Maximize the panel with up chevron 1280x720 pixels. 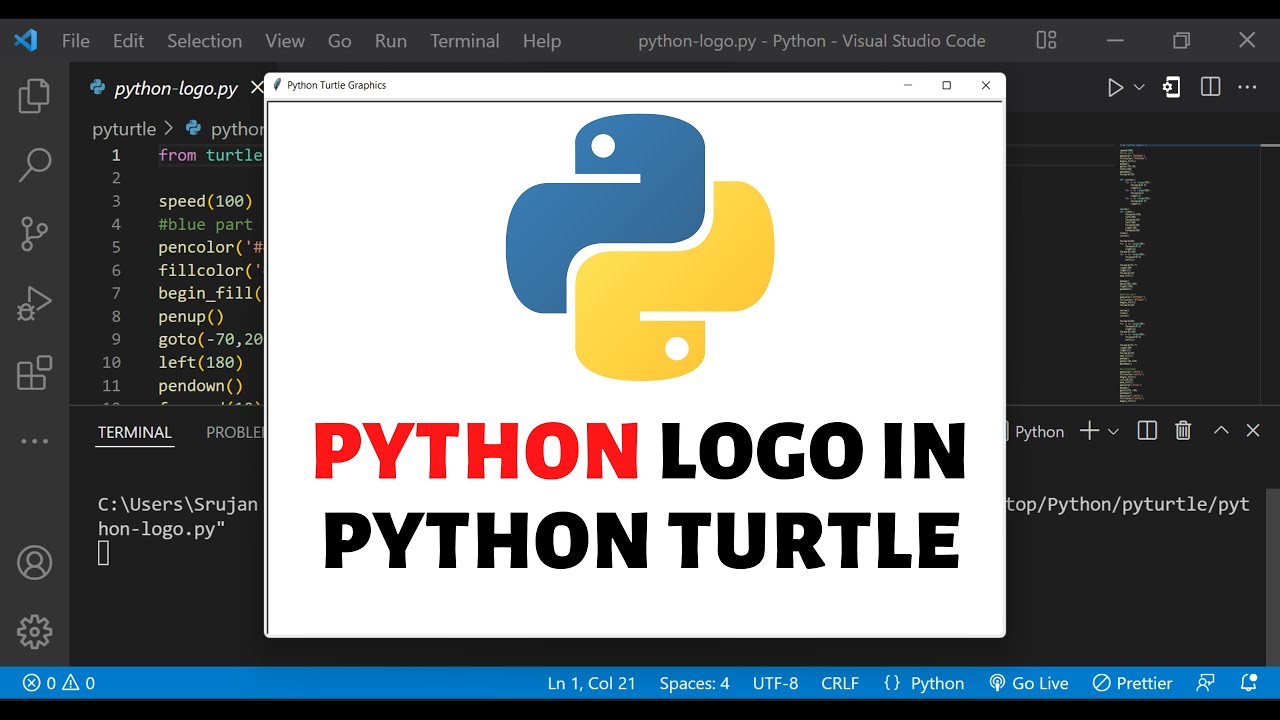pos(1221,431)
